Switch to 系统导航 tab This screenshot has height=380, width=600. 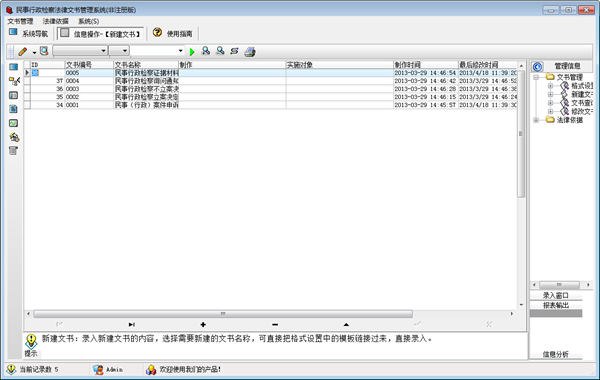(29, 33)
